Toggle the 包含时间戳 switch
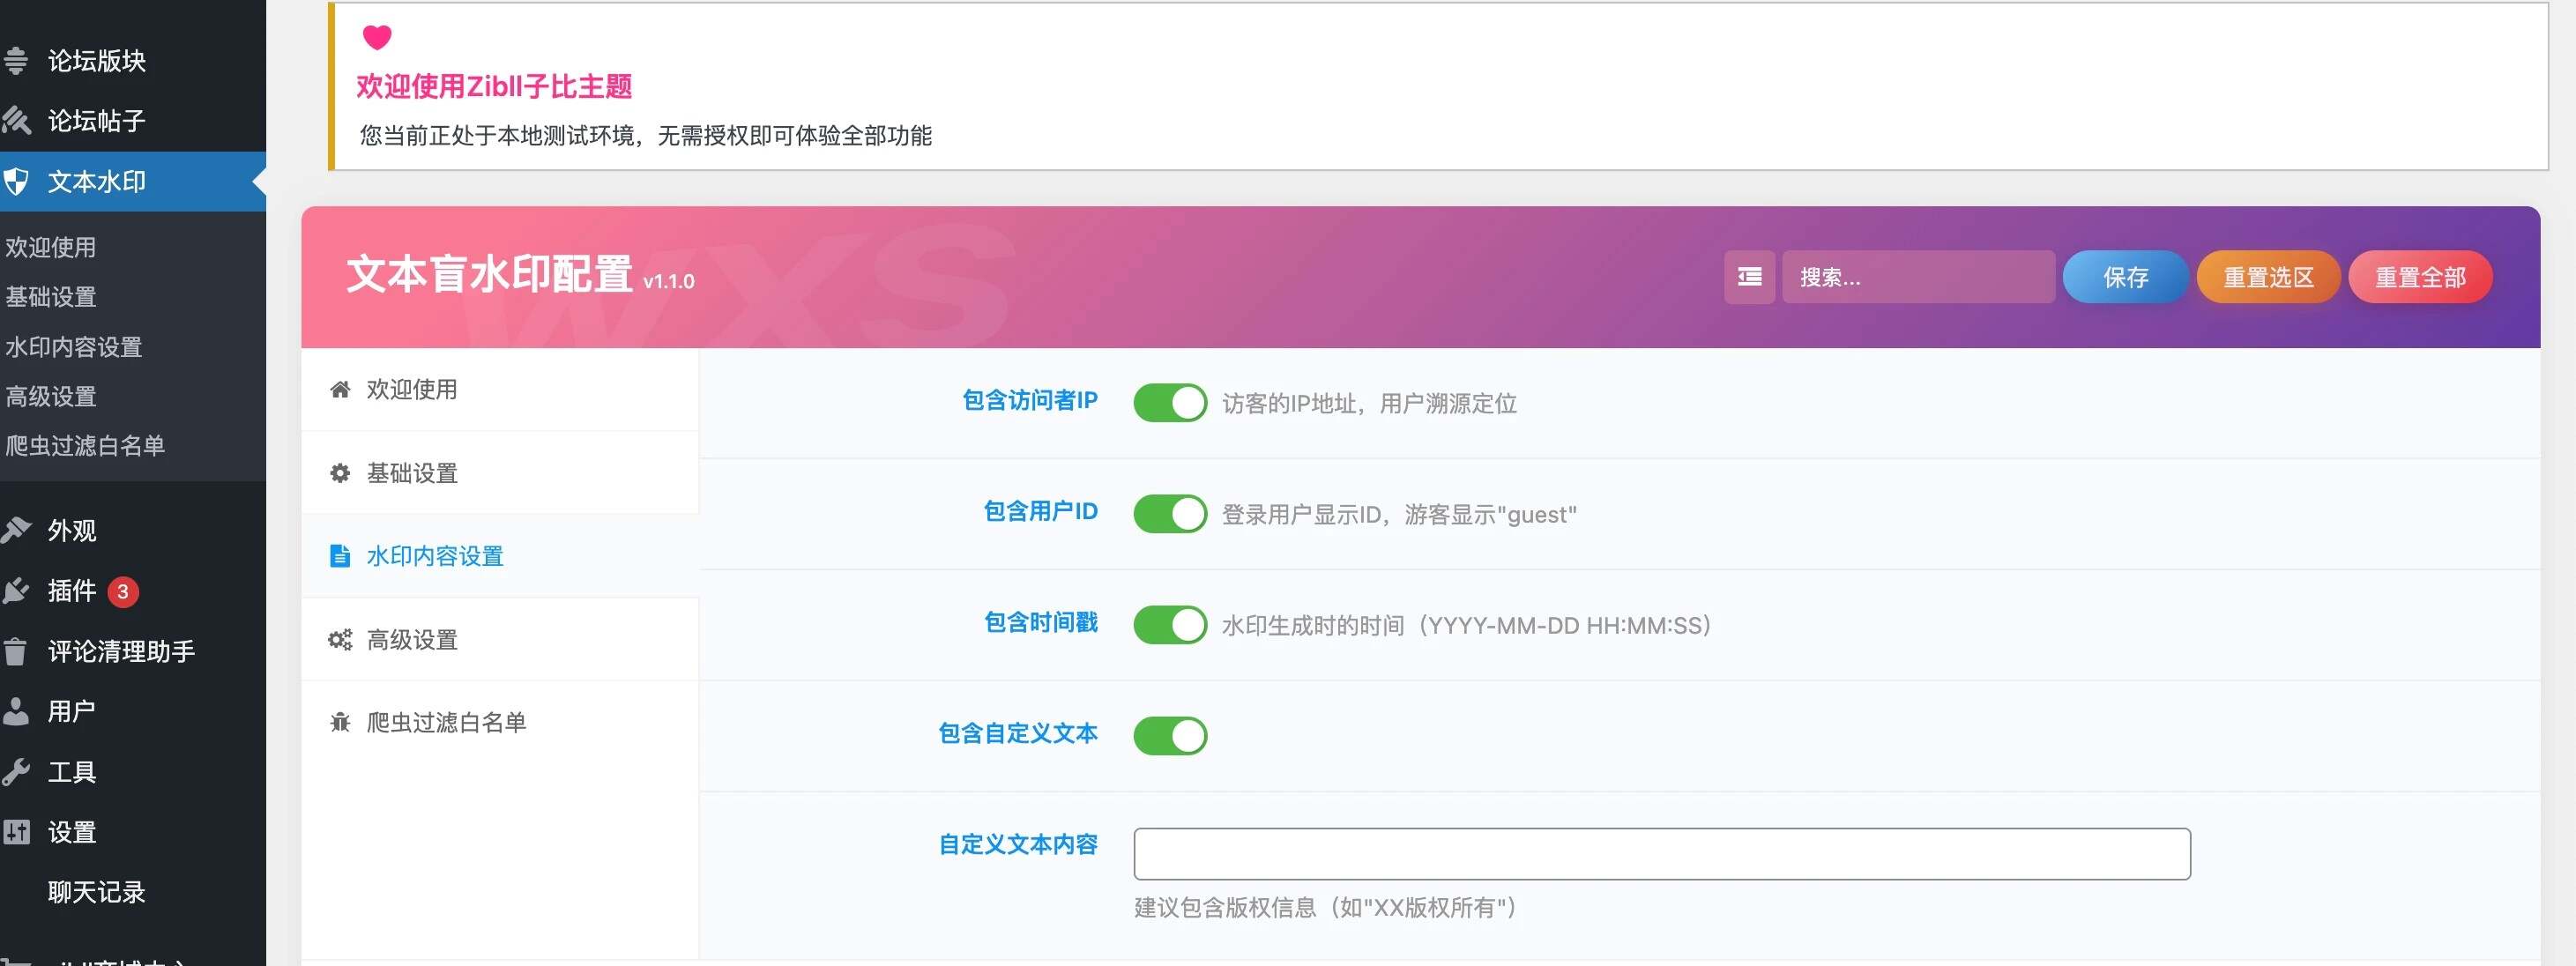The height and width of the screenshot is (966, 2576). [x=1170, y=625]
